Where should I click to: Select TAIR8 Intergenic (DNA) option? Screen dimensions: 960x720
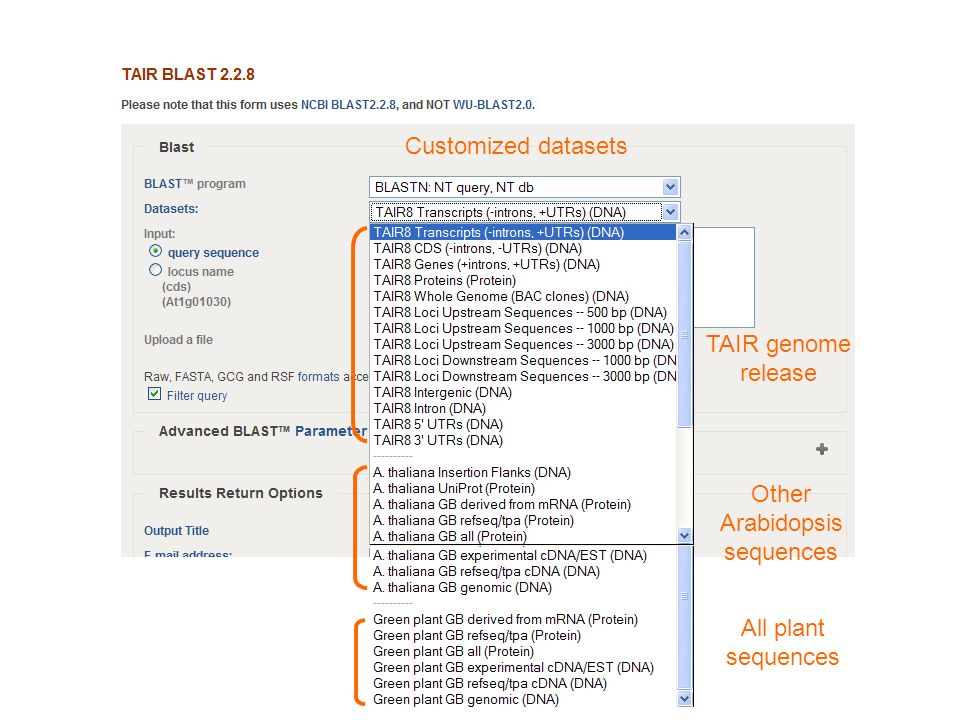523,392
